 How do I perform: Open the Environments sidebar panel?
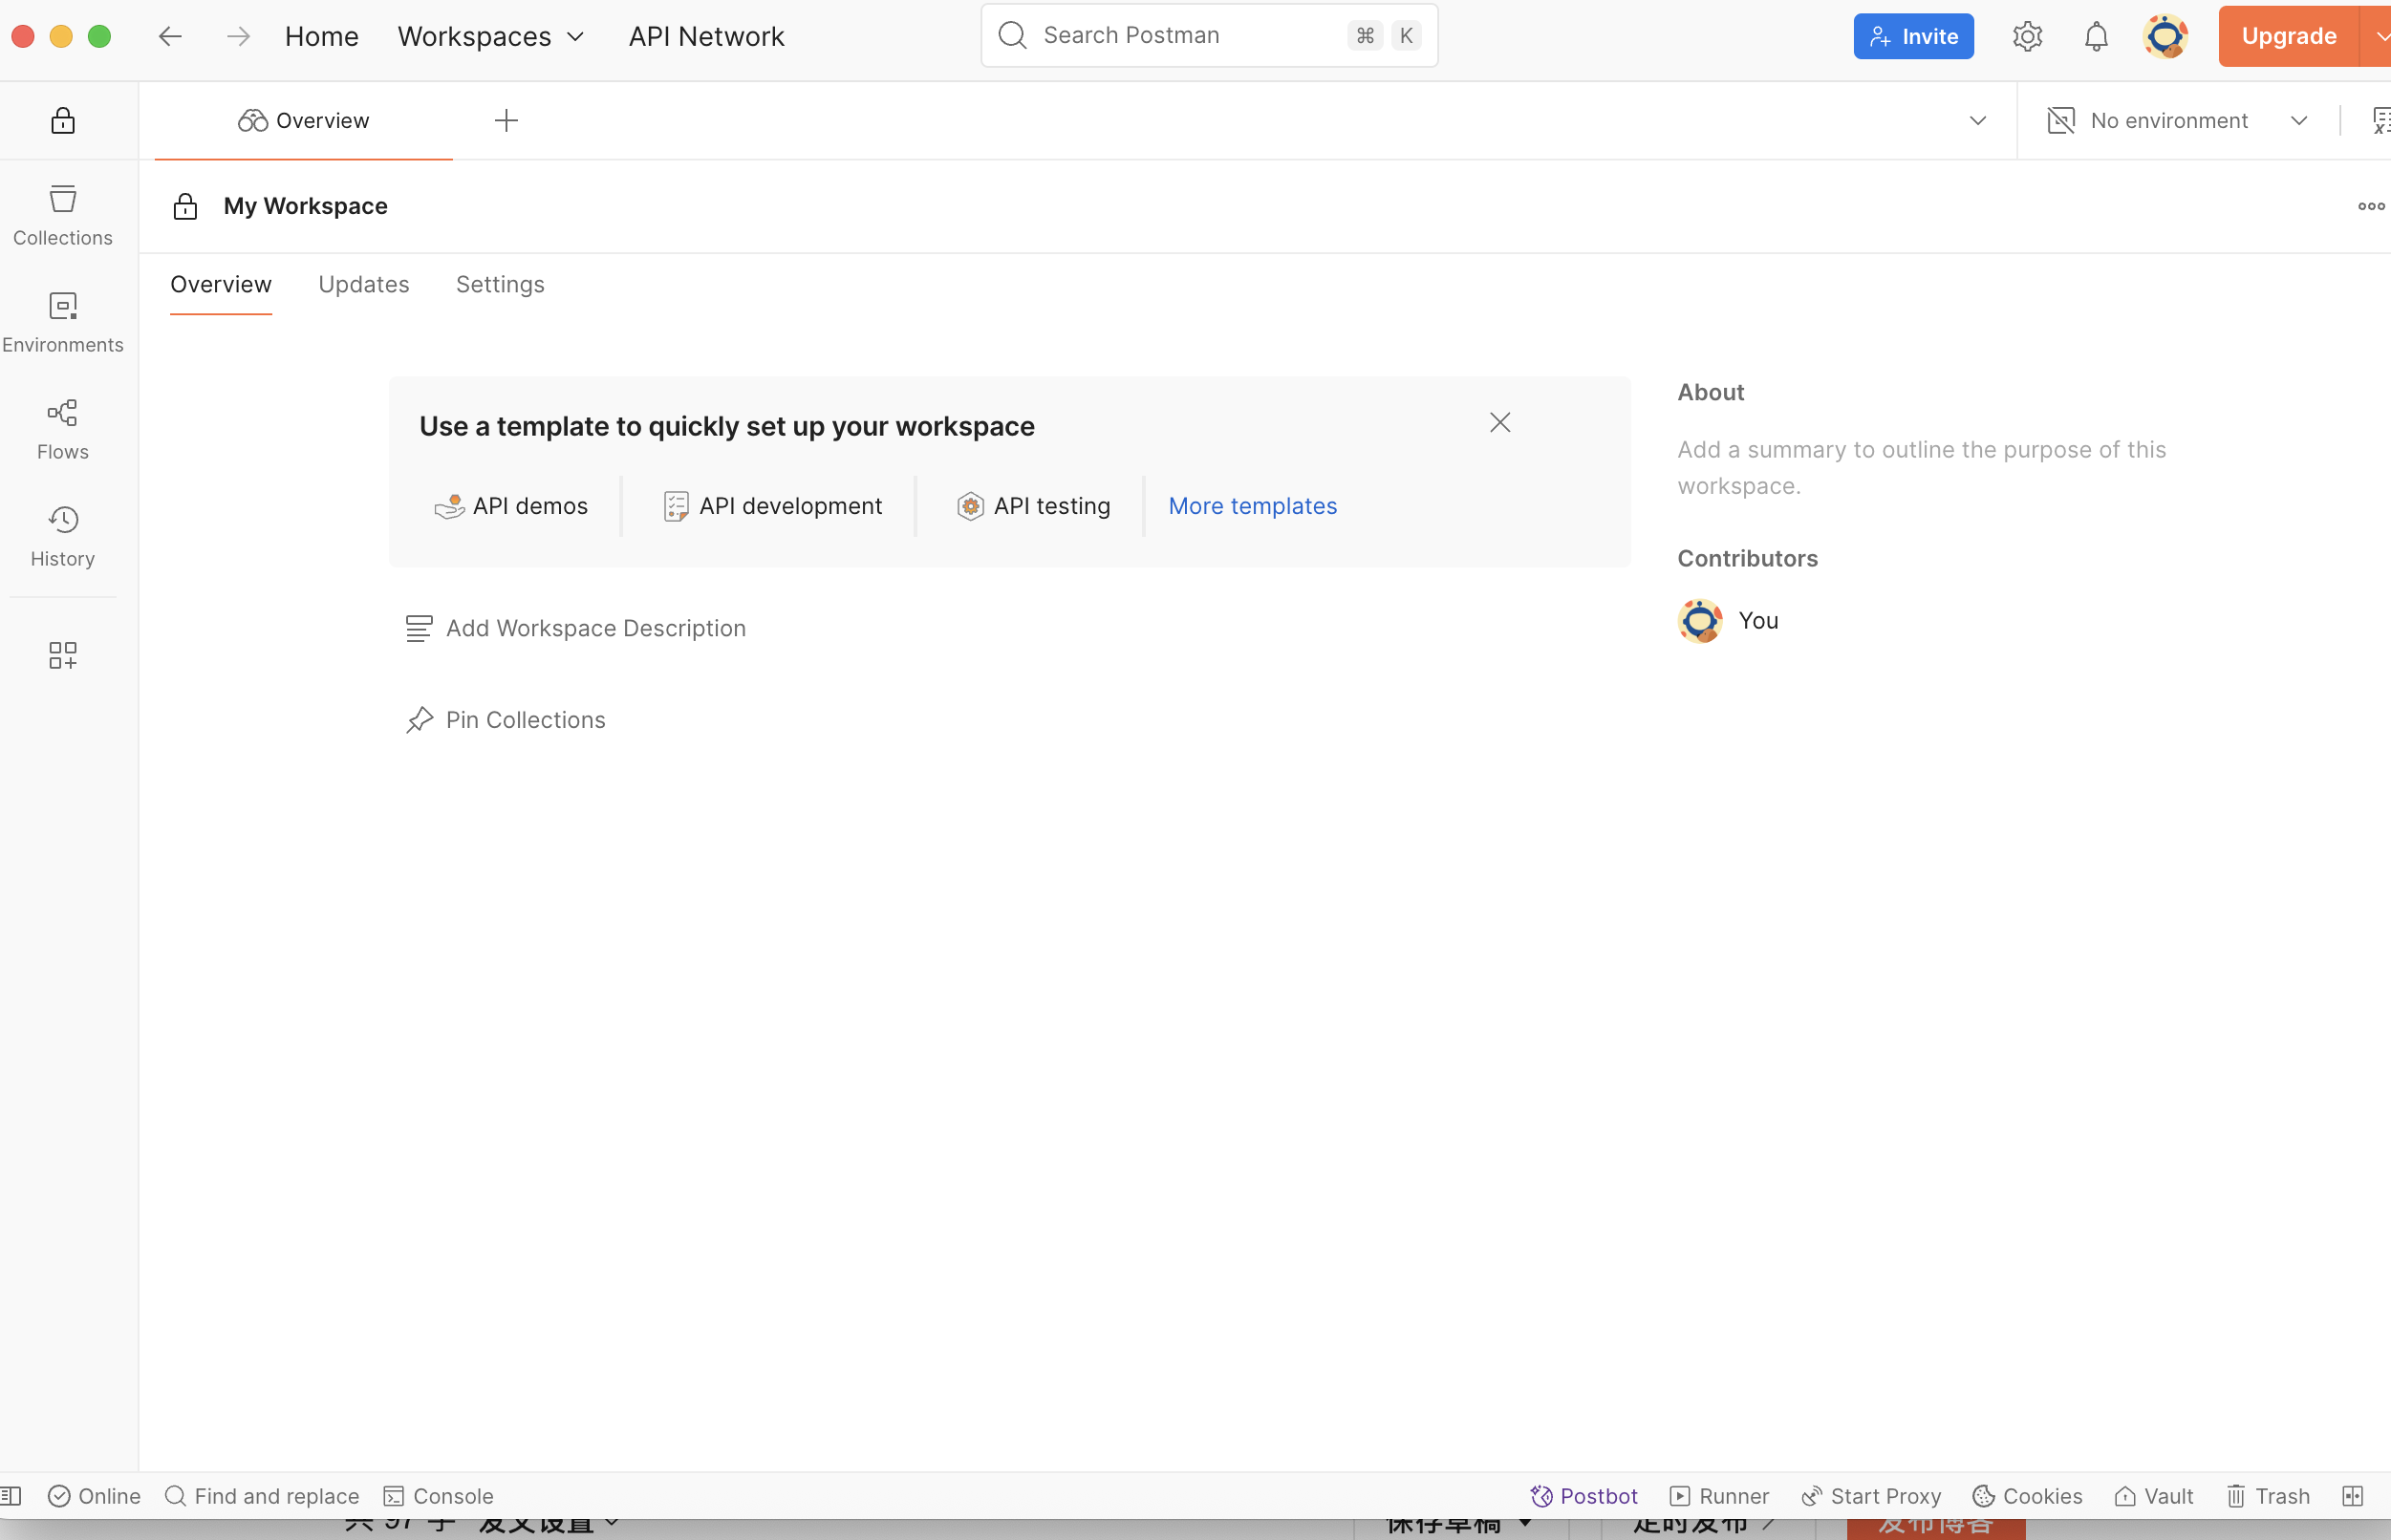[62, 322]
